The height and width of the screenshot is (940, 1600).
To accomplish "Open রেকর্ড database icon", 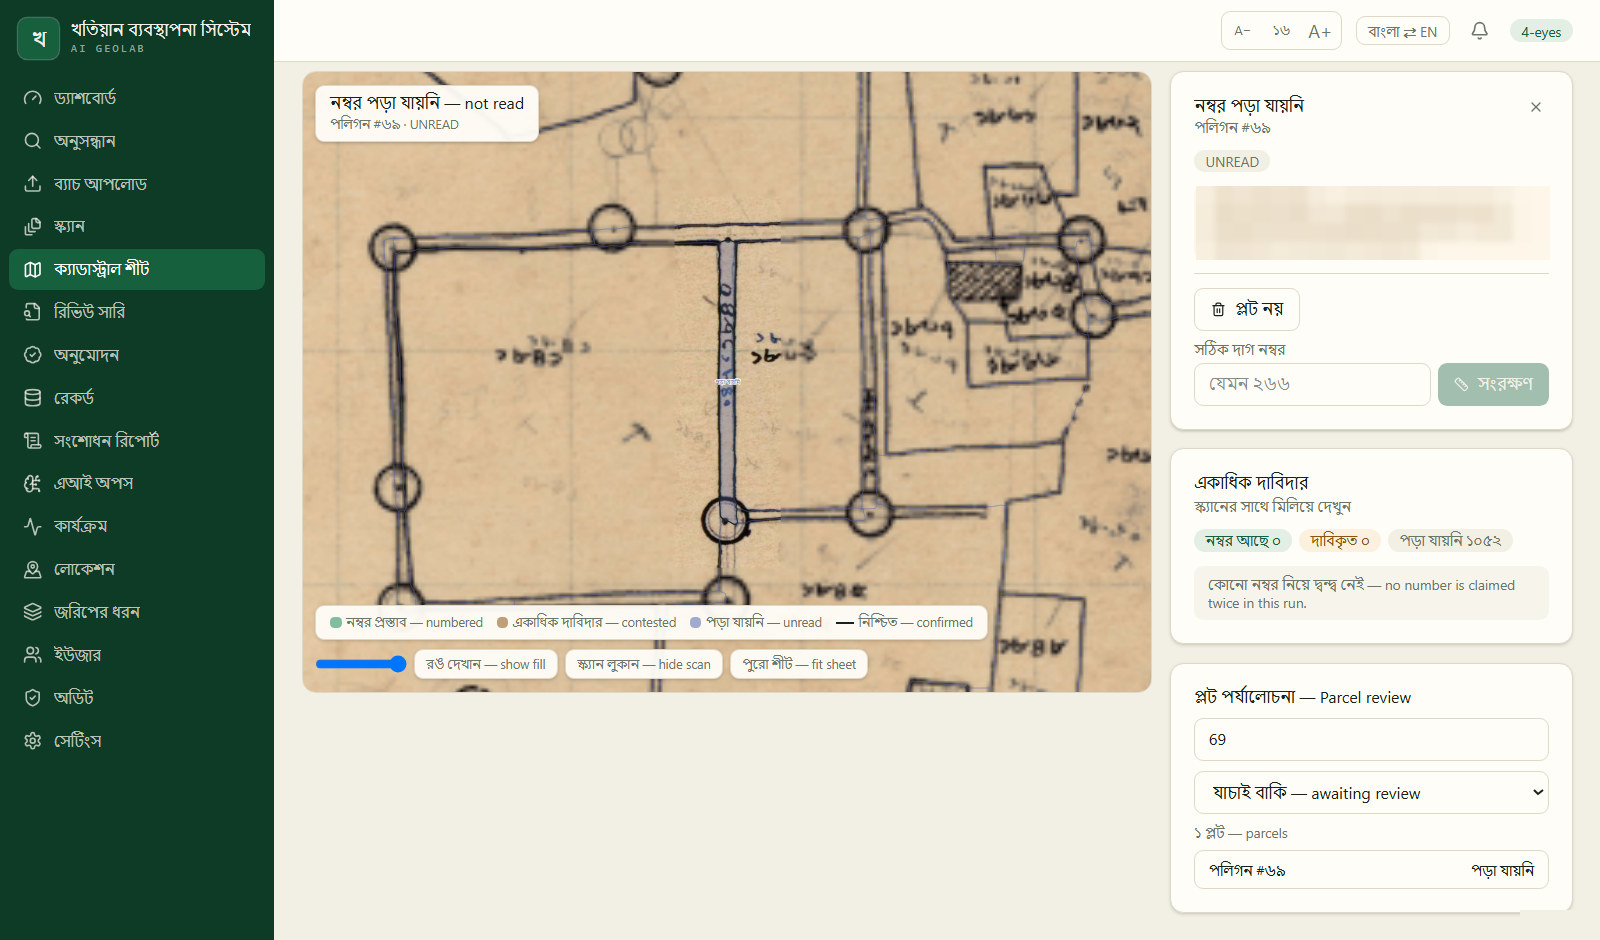I will coord(33,398).
